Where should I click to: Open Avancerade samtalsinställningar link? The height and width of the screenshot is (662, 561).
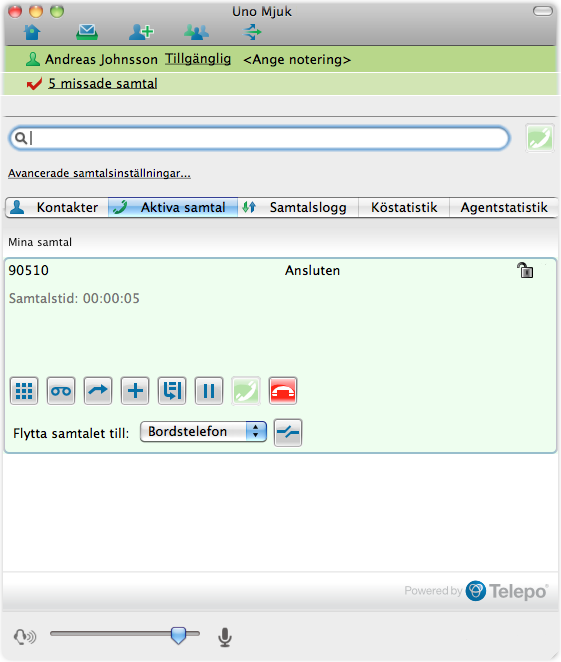coord(100,174)
